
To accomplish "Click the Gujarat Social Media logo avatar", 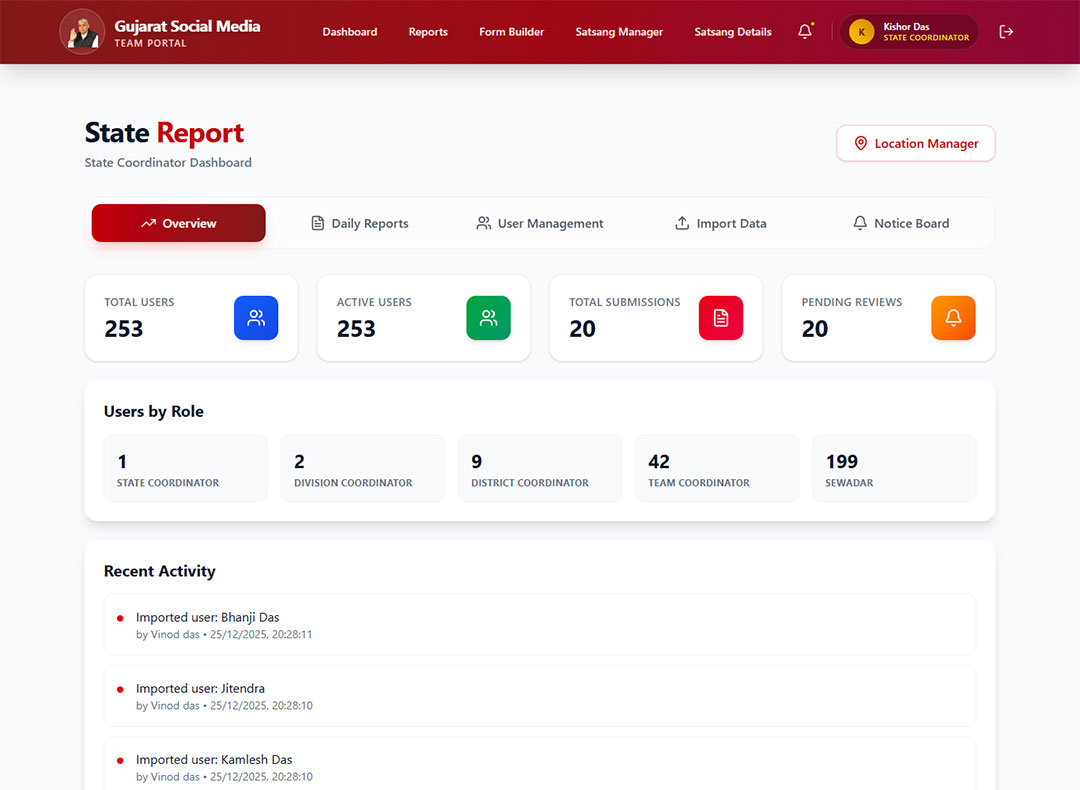I will [82, 31].
